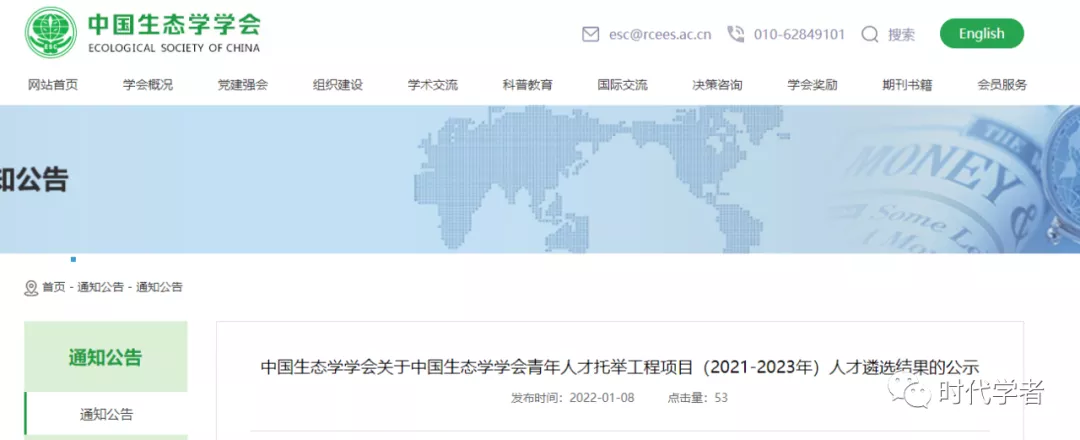Select 党建强会 in navigation bar
The image size is (1080, 440).
243,85
